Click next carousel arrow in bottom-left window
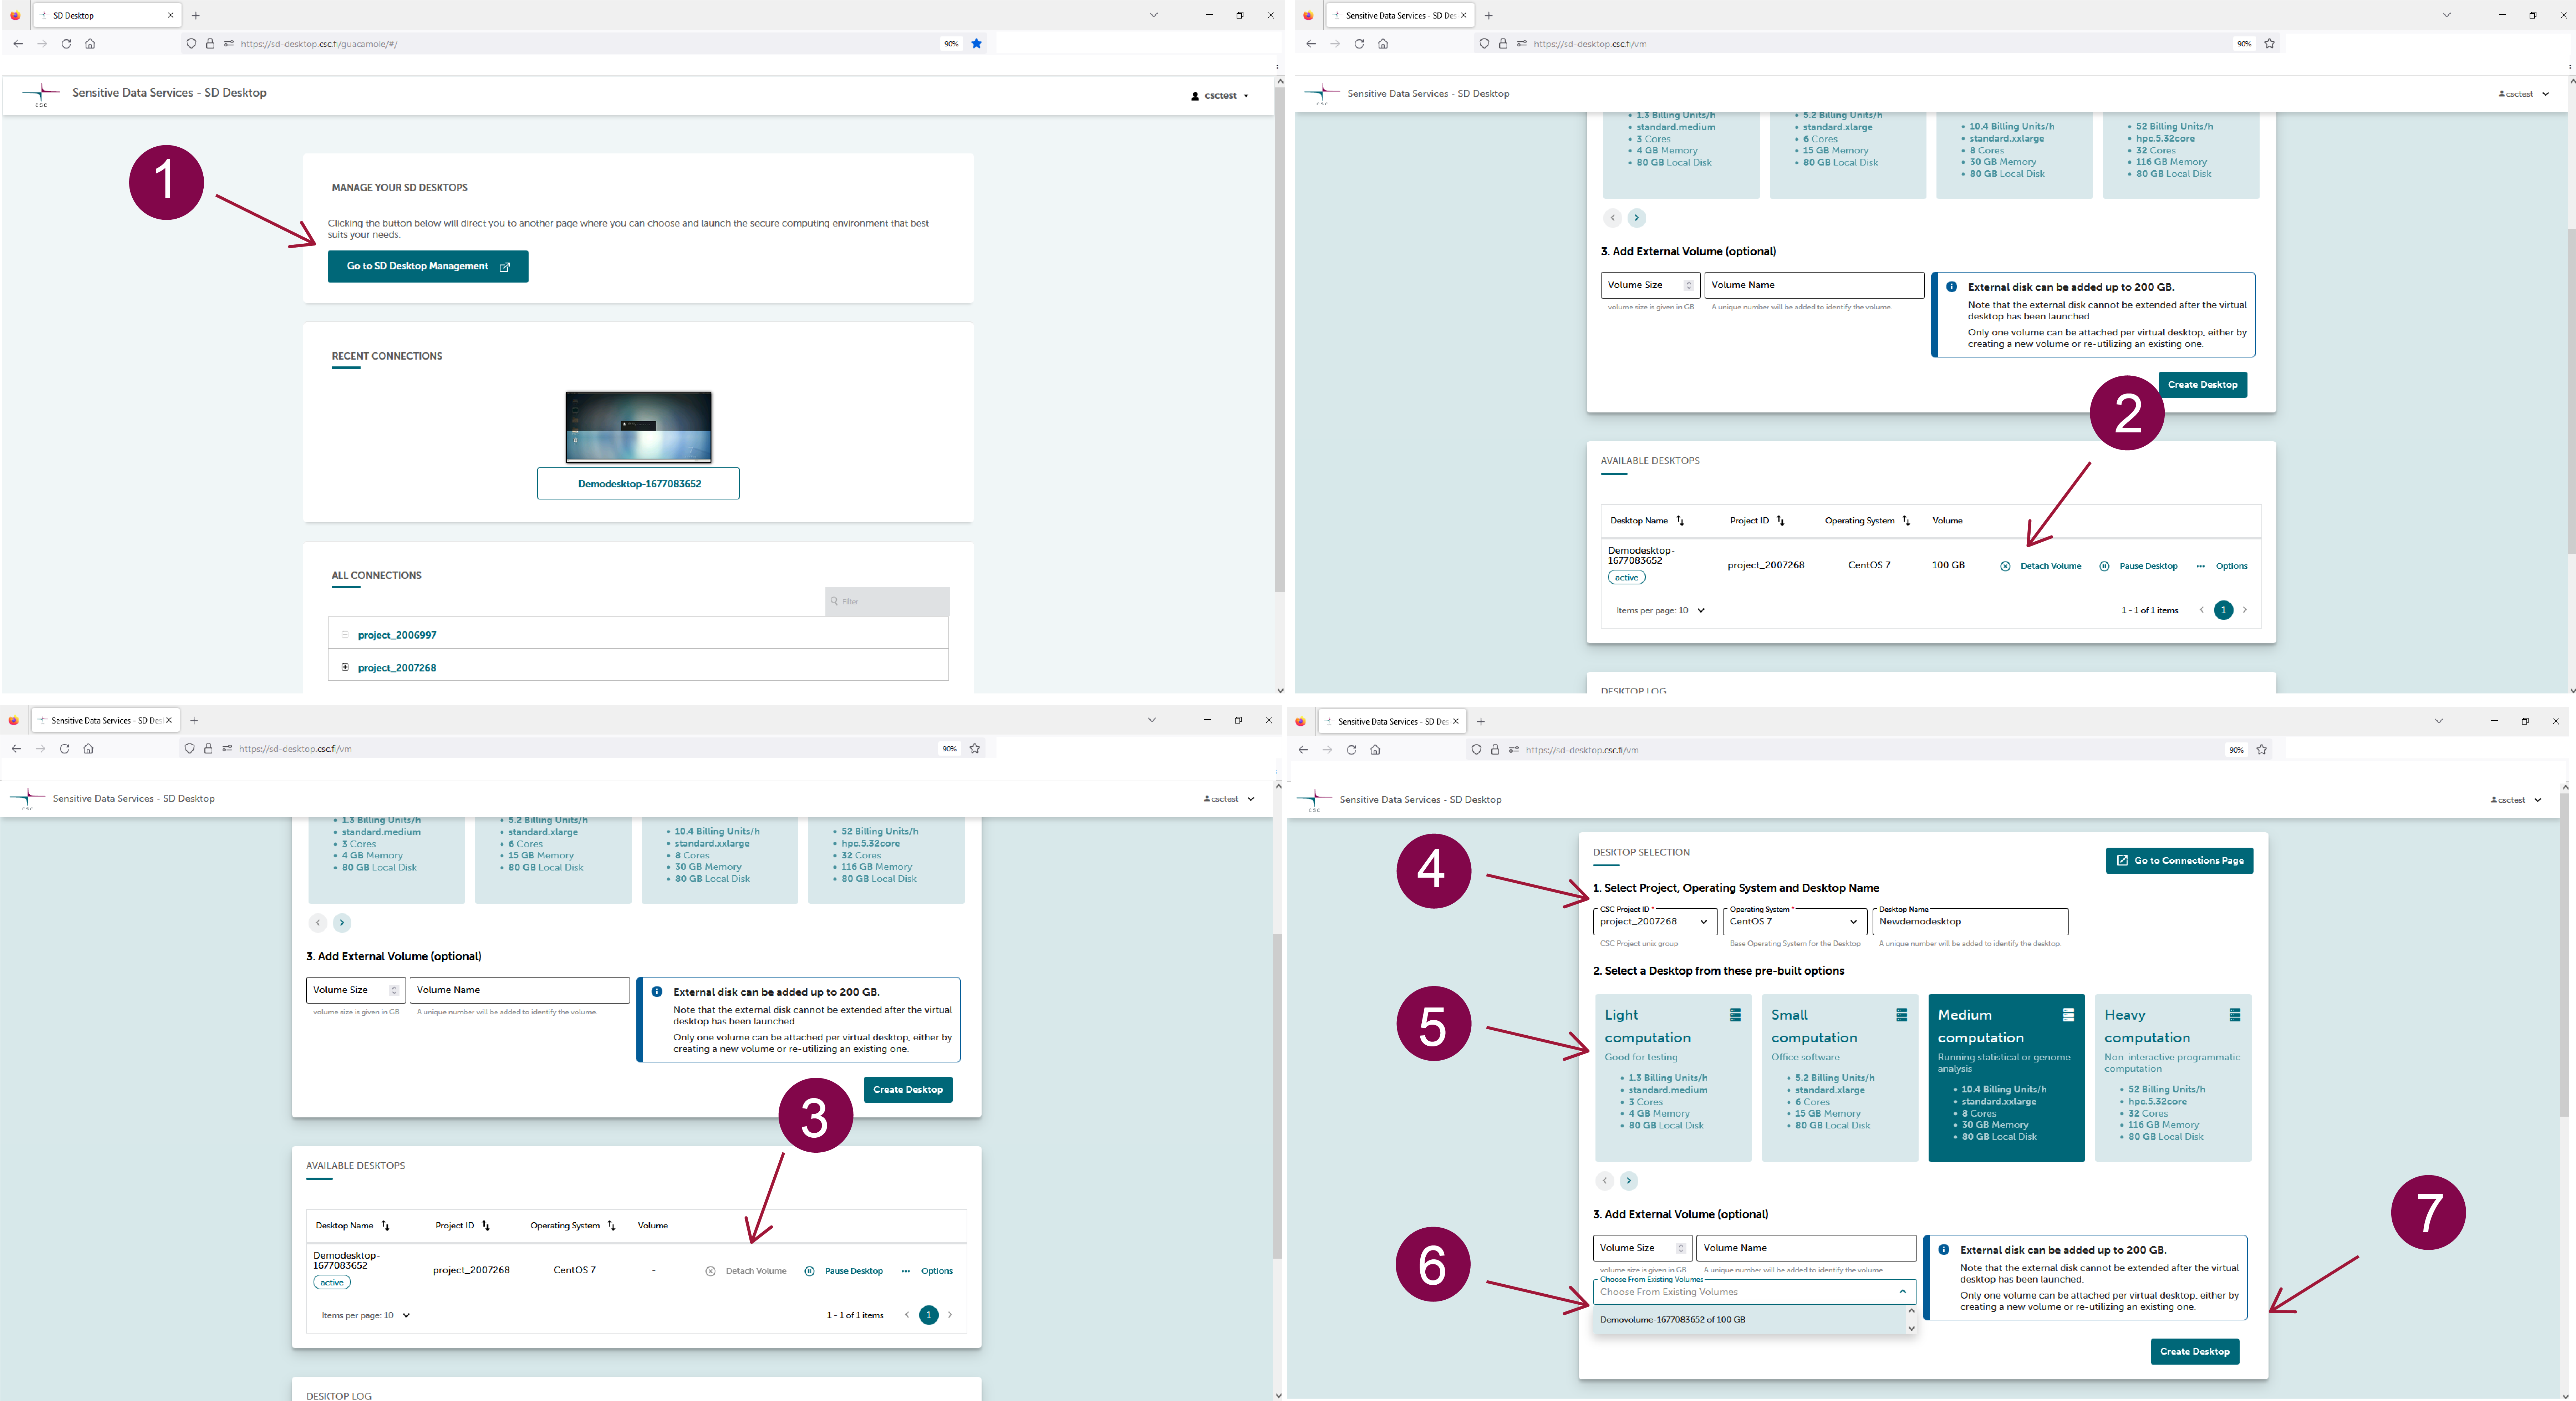The width and height of the screenshot is (2576, 1401). click(342, 923)
